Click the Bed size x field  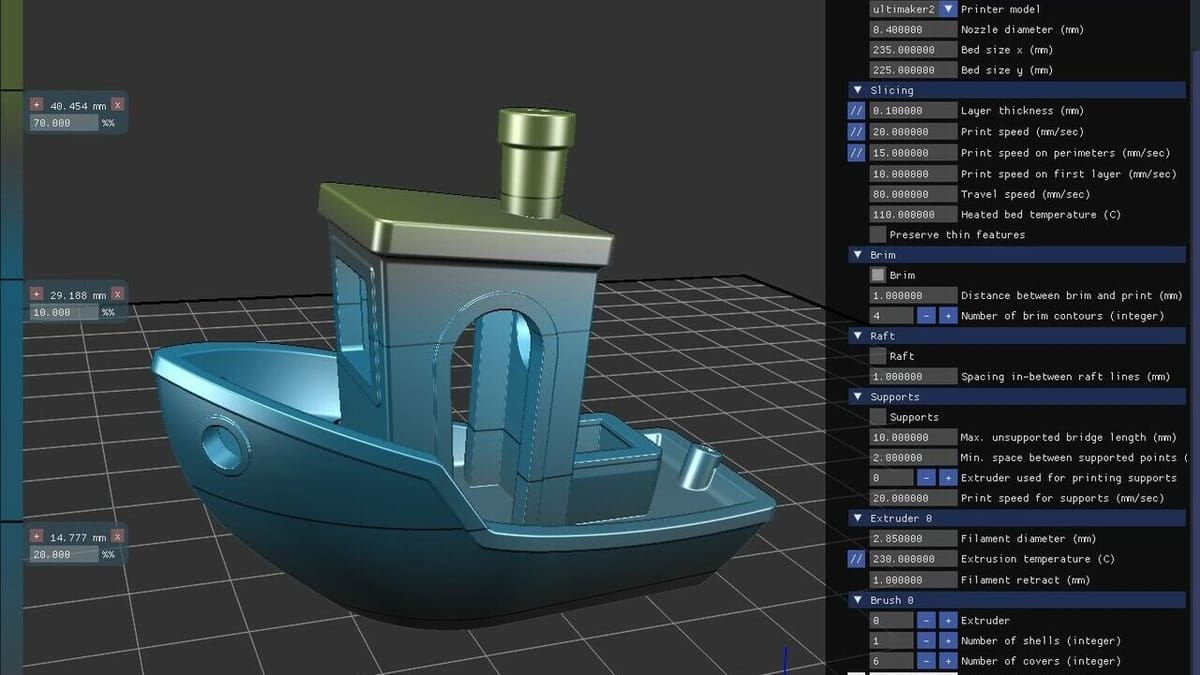click(x=913, y=50)
